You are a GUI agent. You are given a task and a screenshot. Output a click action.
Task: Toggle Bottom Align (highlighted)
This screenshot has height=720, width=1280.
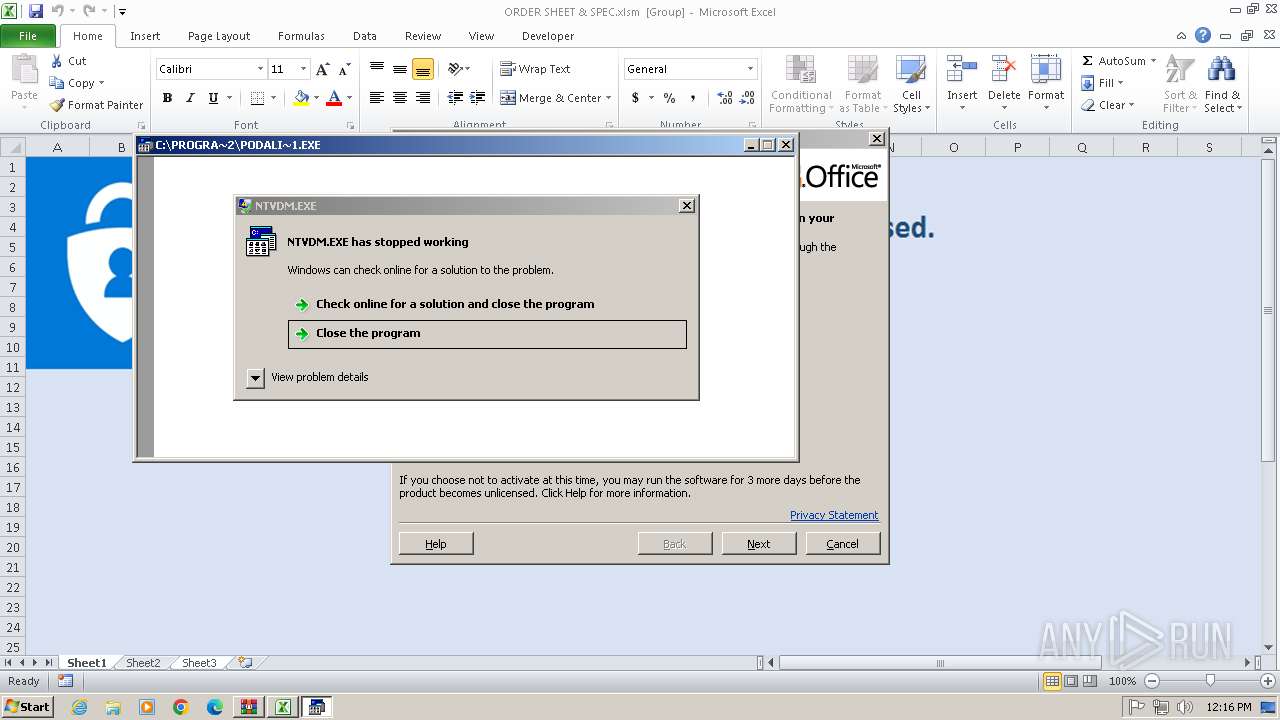point(423,69)
